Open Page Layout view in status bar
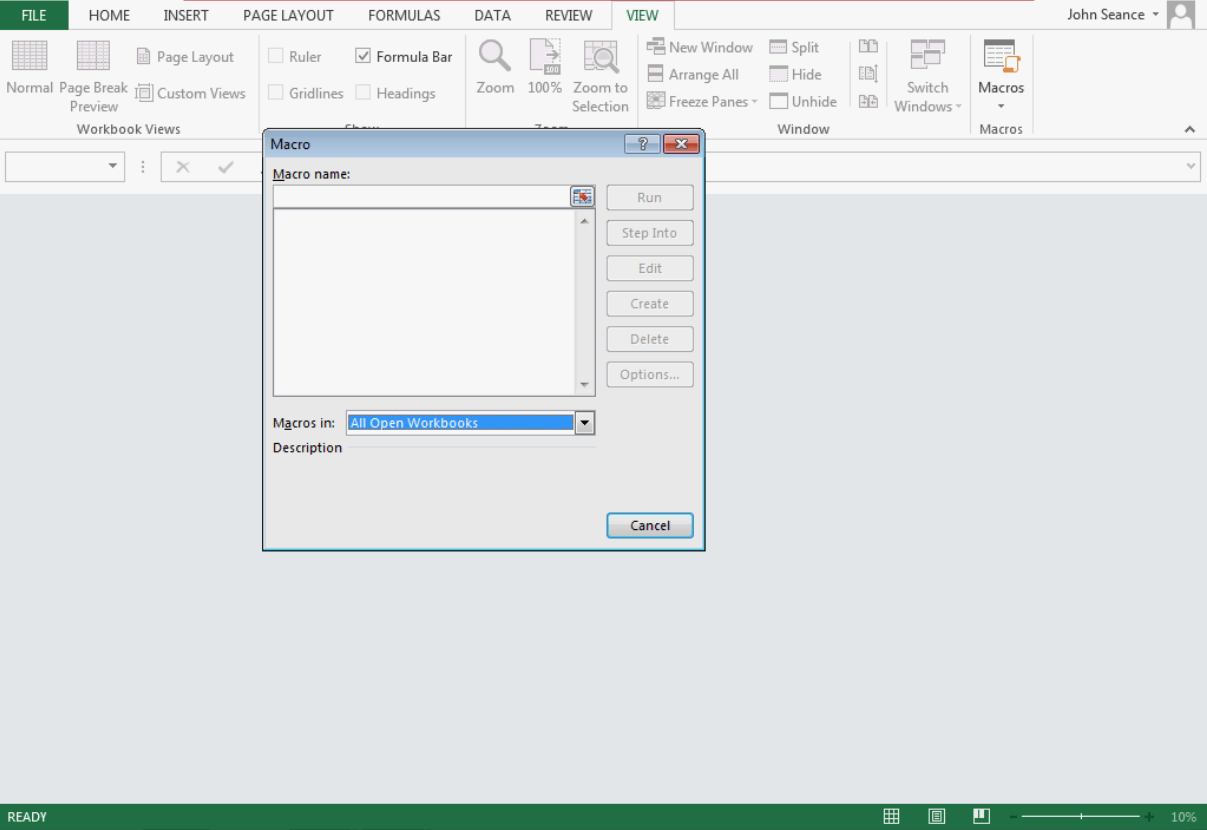The image size is (1207, 830). tap(937, 817)
